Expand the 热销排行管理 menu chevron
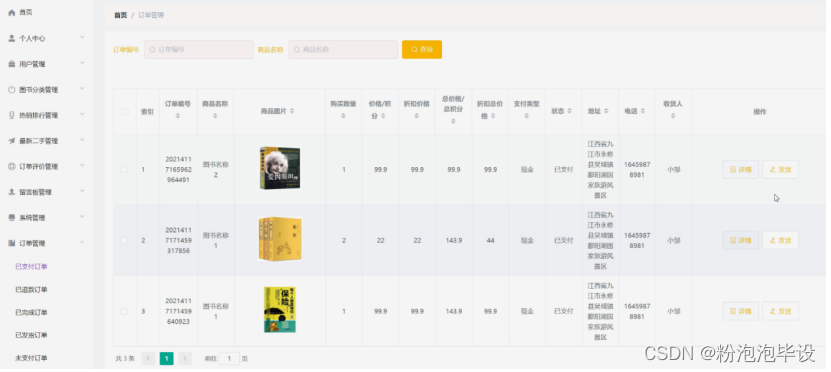831x372 pixels. pos(82,114)
